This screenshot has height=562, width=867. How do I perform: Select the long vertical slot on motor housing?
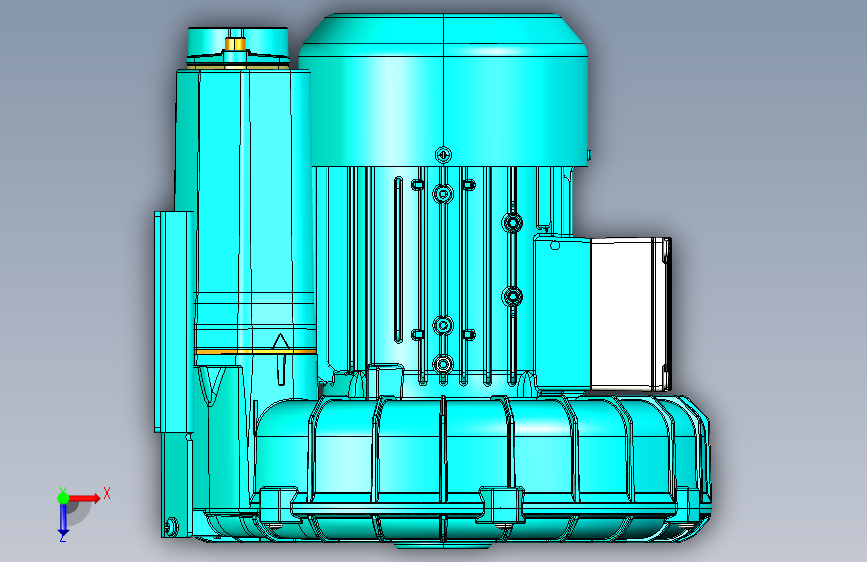[398, 259]
